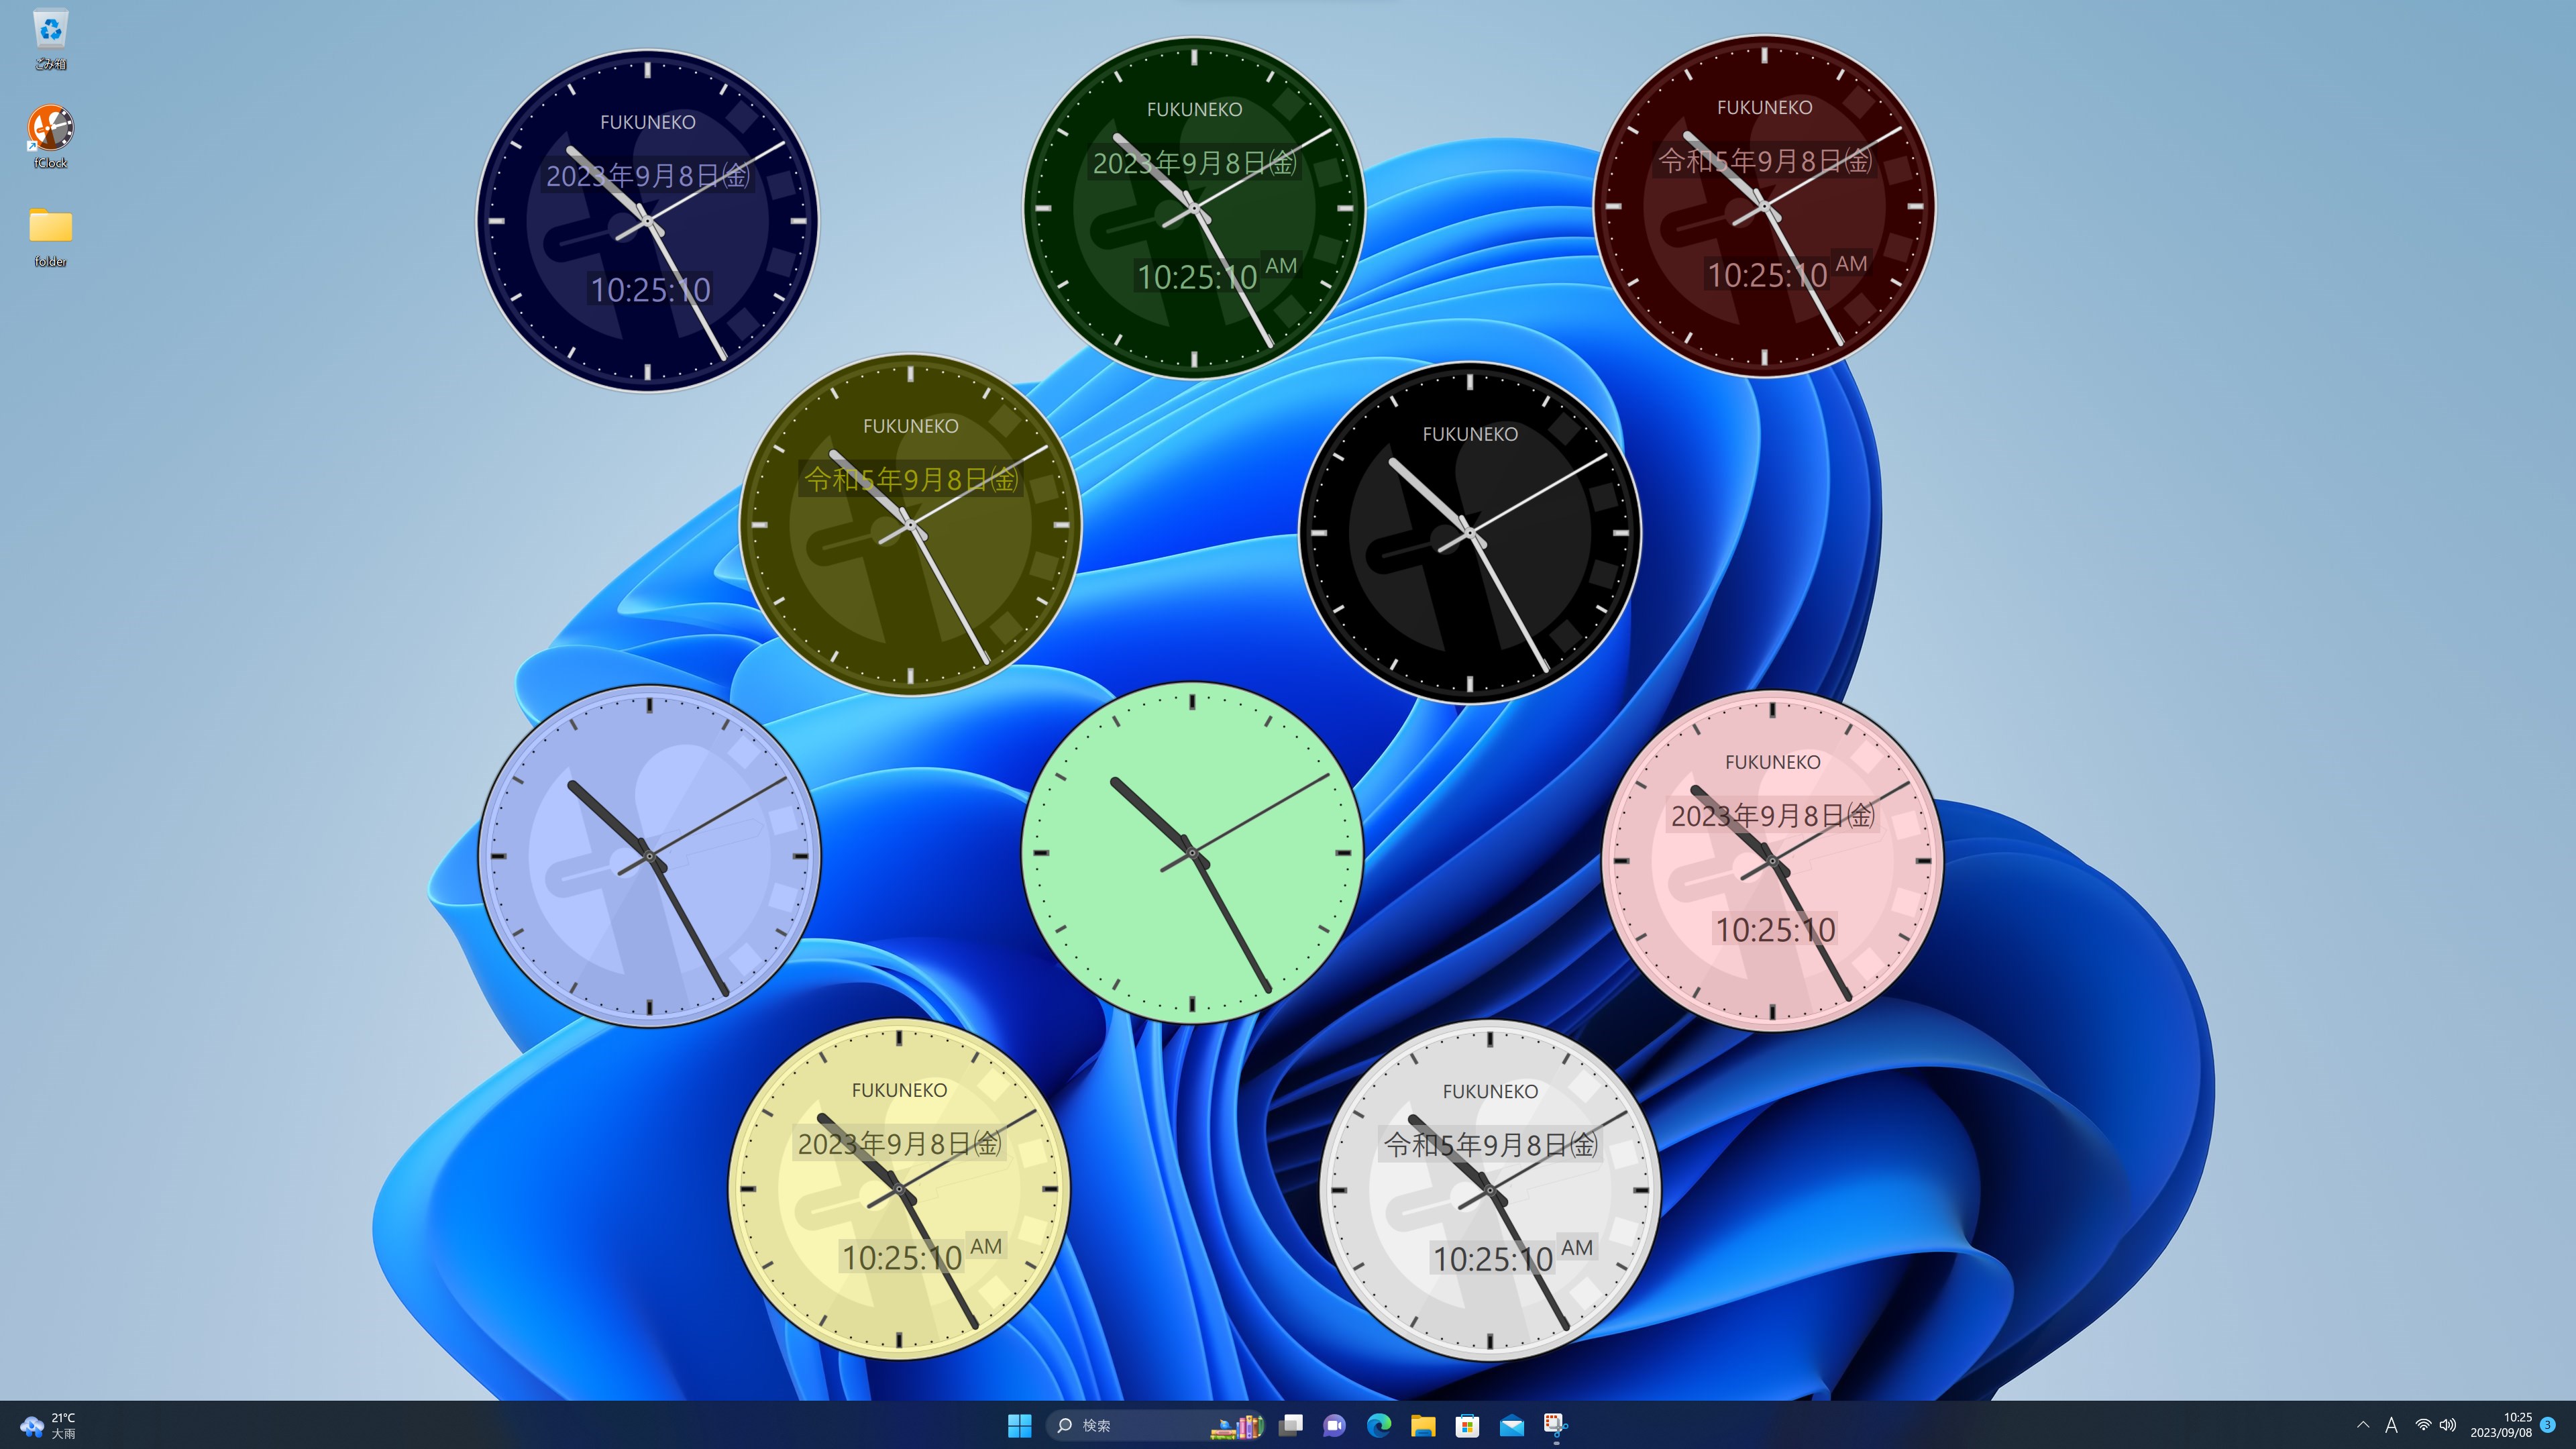Image resolution: width=2576 pixels, height=1449 pixels.
Task: Expand hidden system tray icons chevron
Action: coord(2363,1425)
